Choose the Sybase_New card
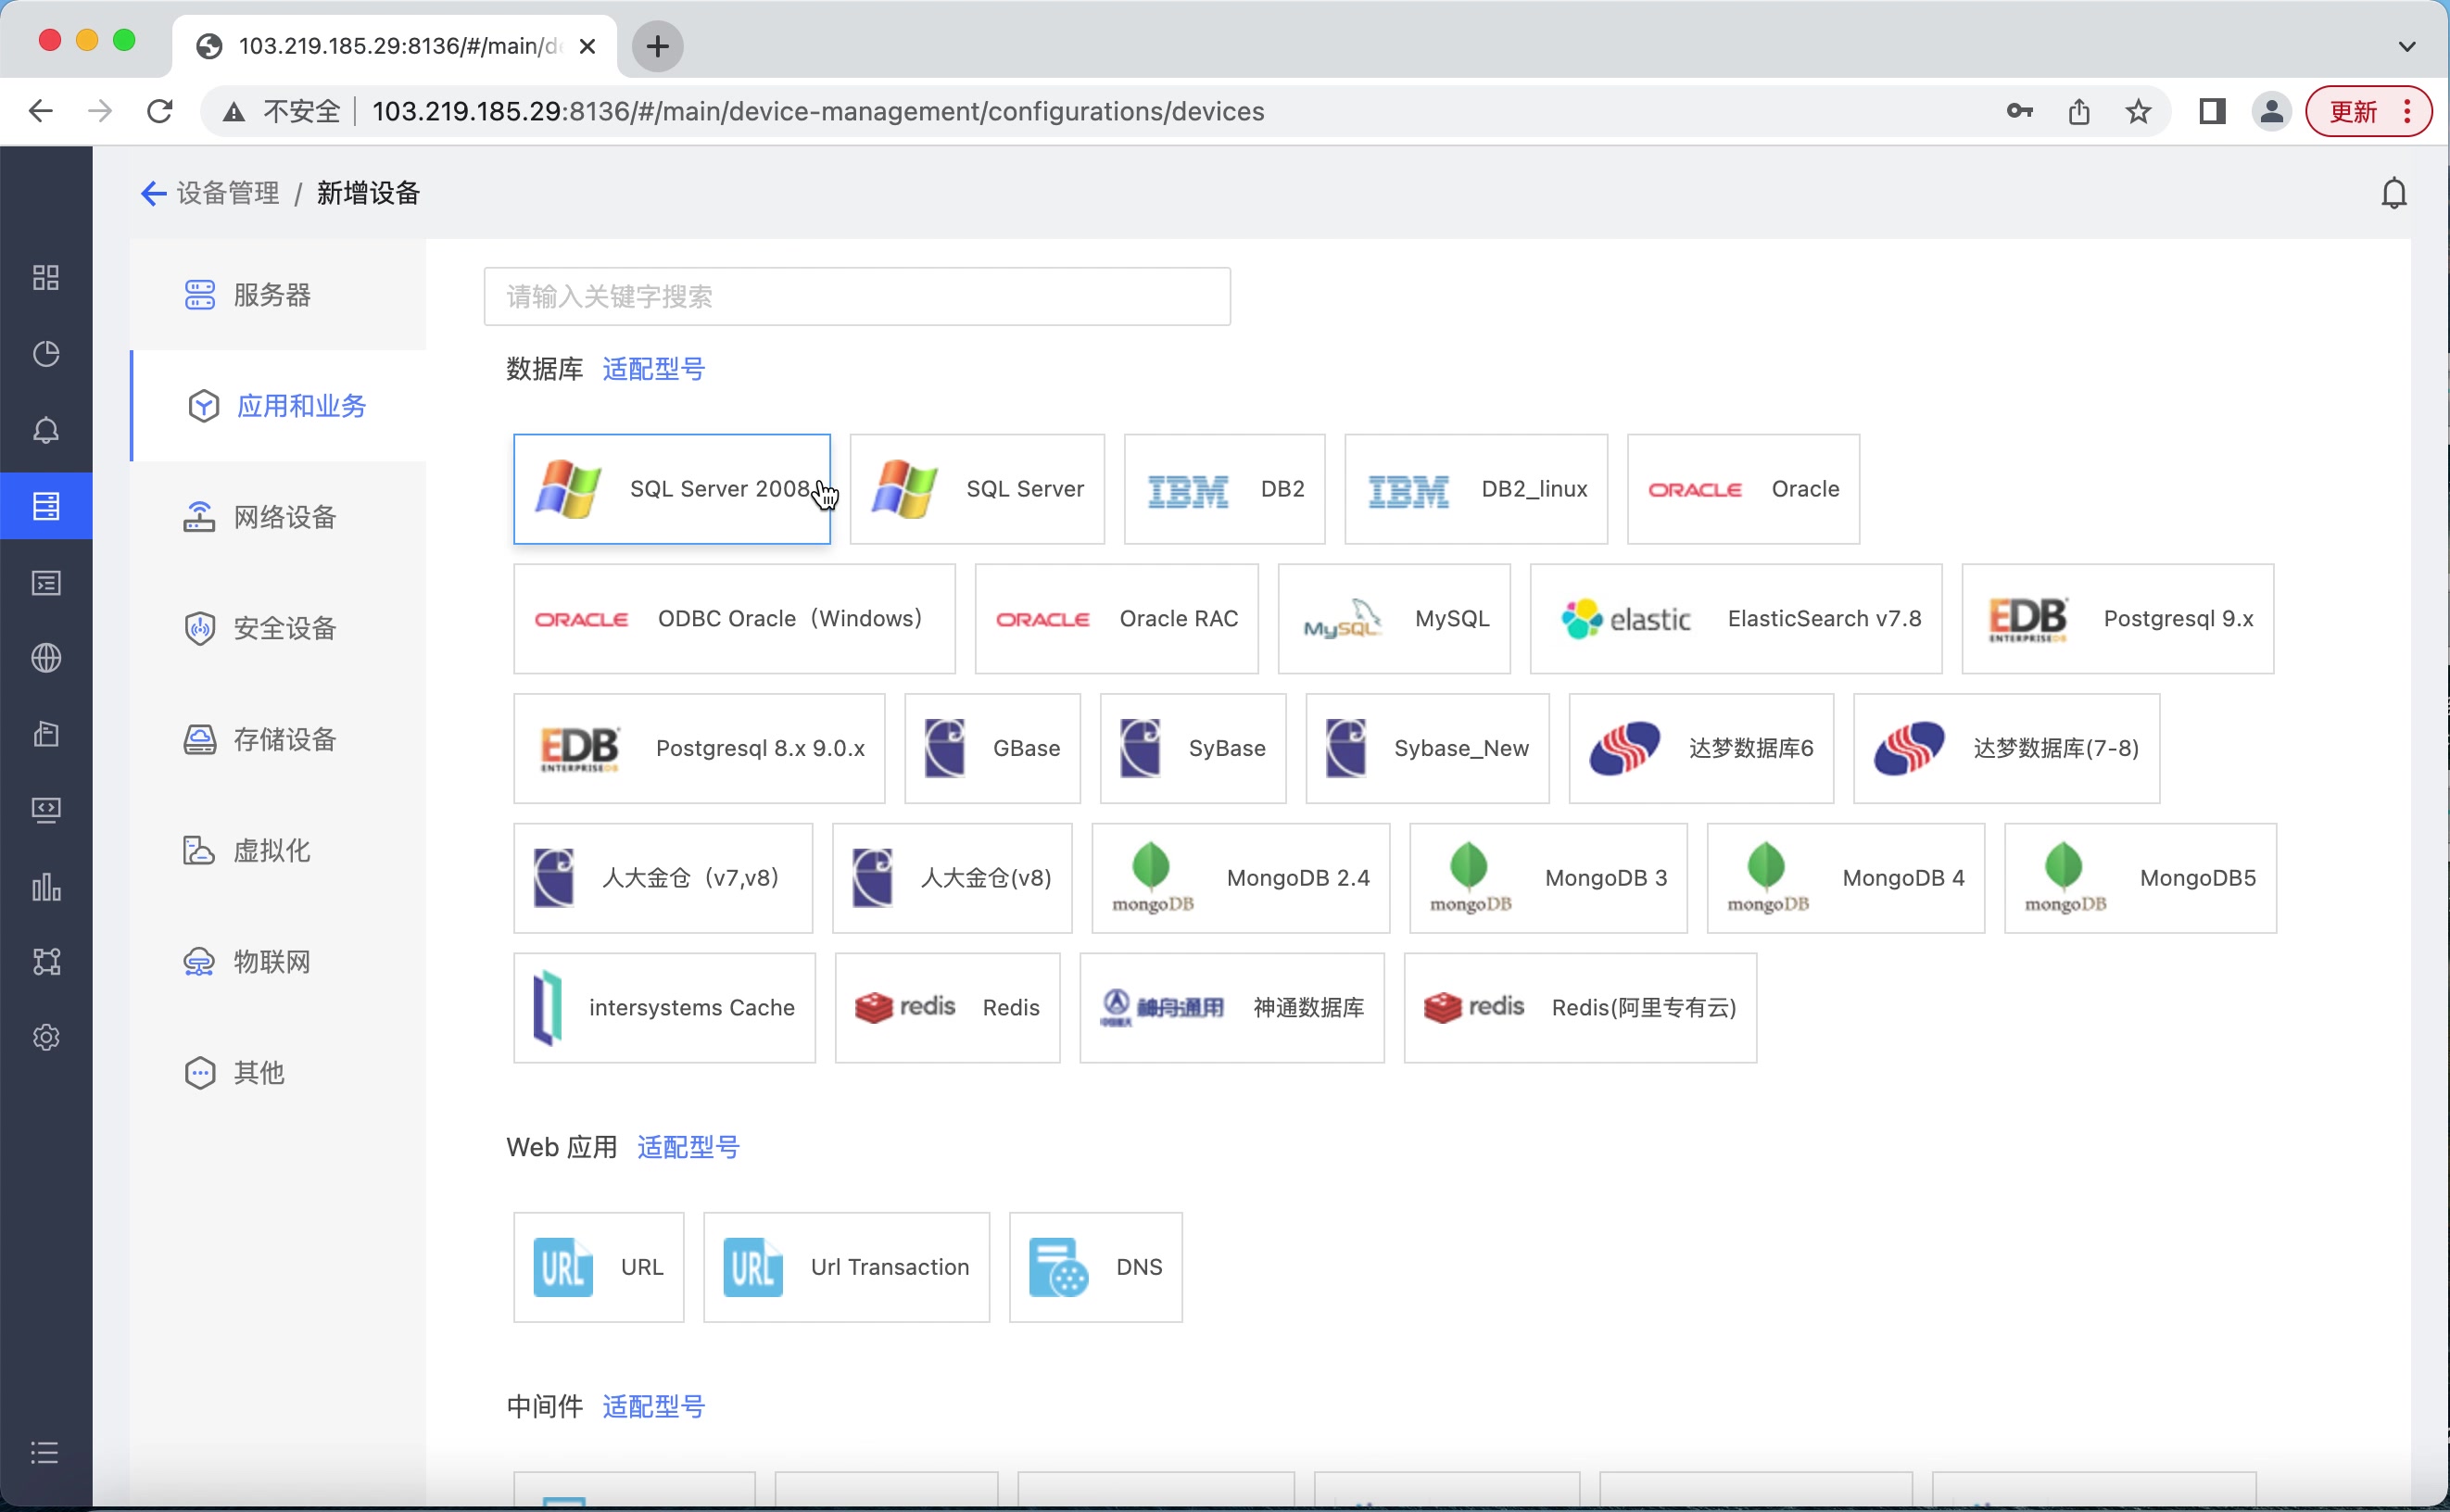 coord(1427,748)
